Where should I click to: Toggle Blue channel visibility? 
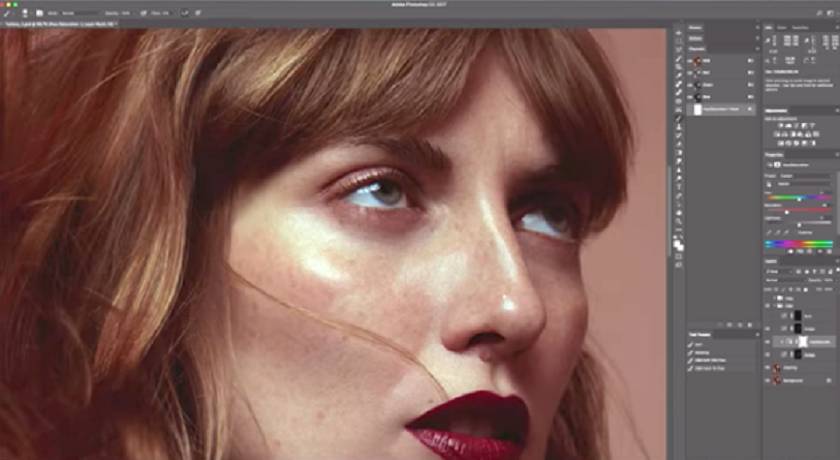[691, 97]
